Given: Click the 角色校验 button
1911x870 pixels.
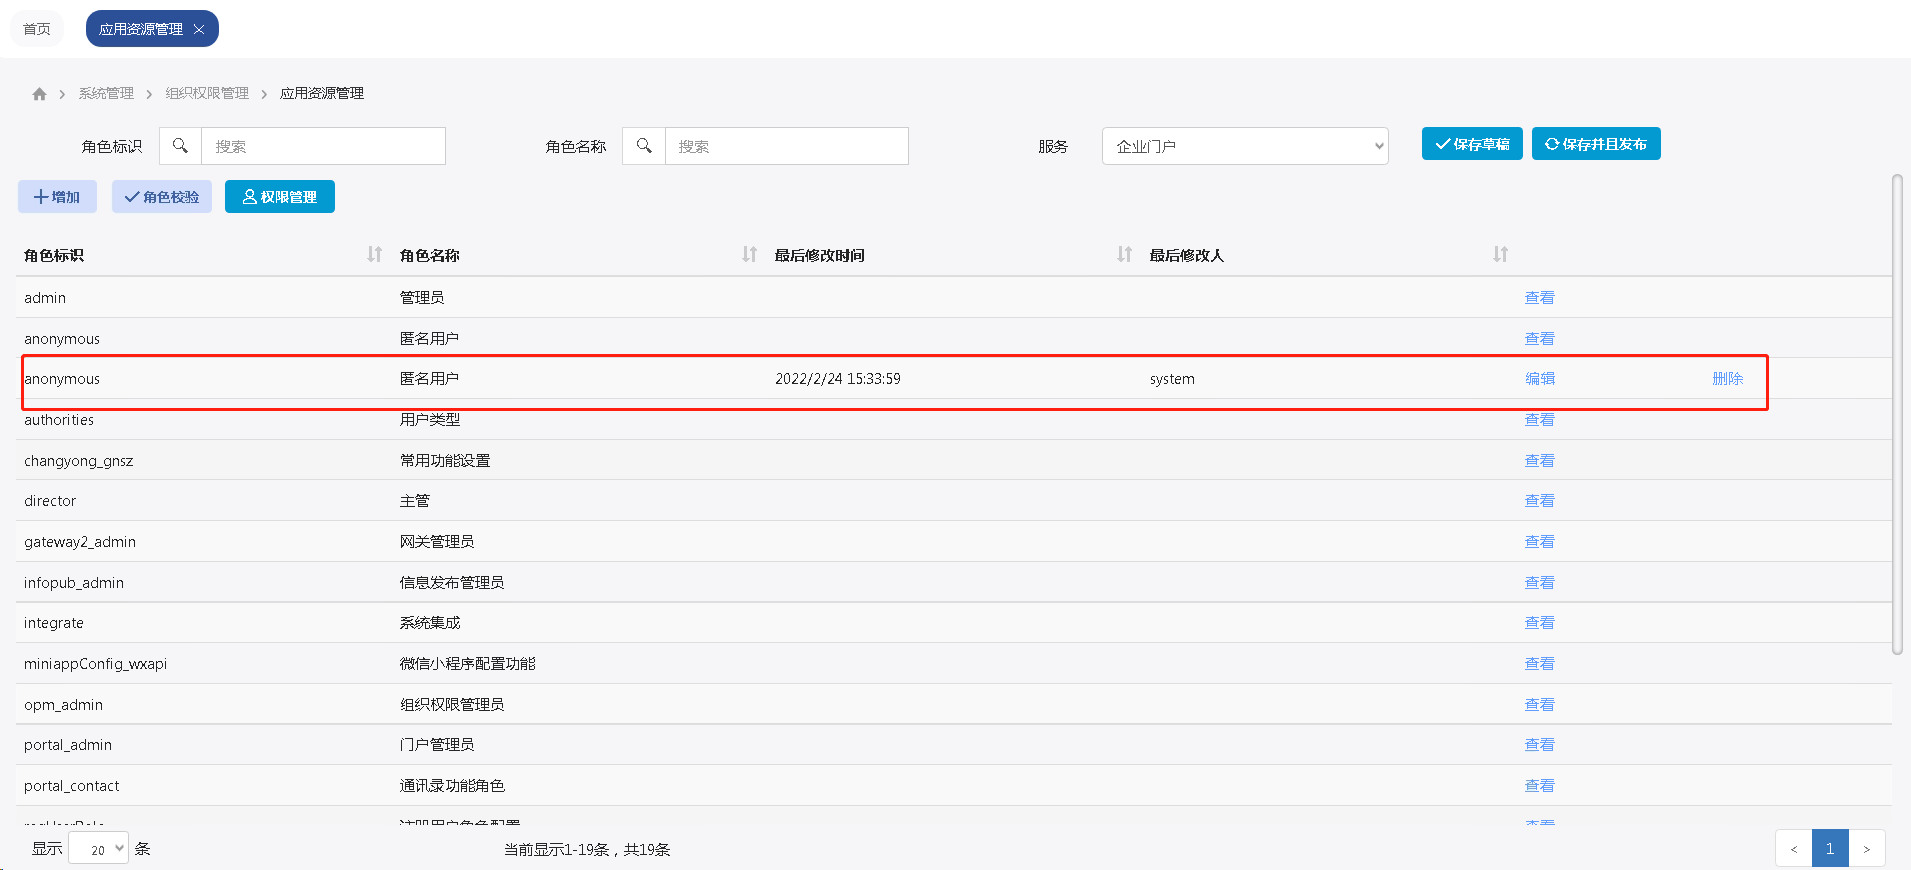Looking at the screenshot, I should tap(162, 197).
